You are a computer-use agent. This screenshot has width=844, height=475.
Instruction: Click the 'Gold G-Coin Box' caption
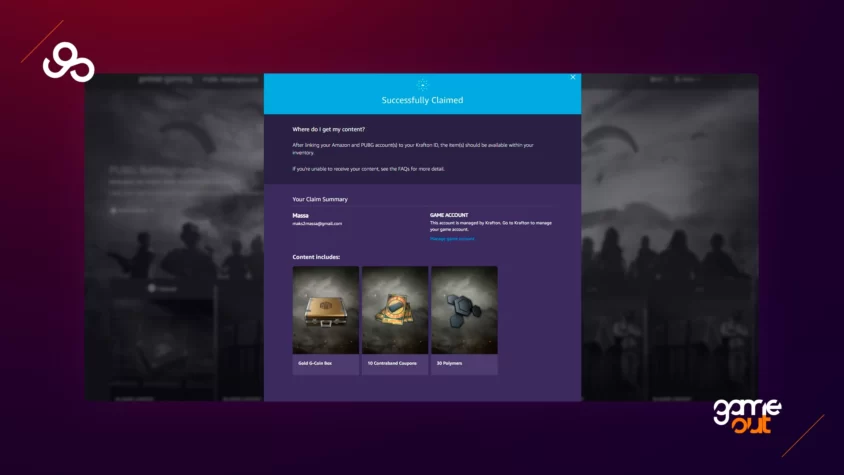(315, 364)
